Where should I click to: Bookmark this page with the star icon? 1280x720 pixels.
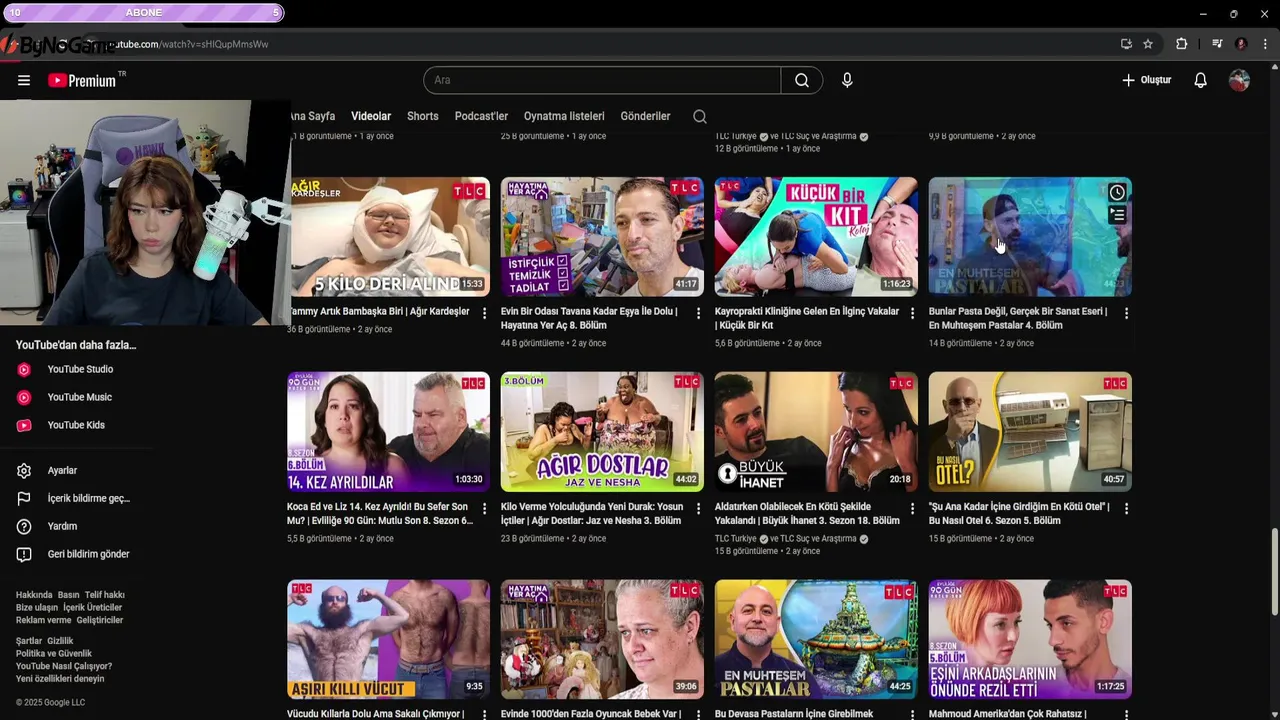pyautogui.click(x=1148, y=44)
